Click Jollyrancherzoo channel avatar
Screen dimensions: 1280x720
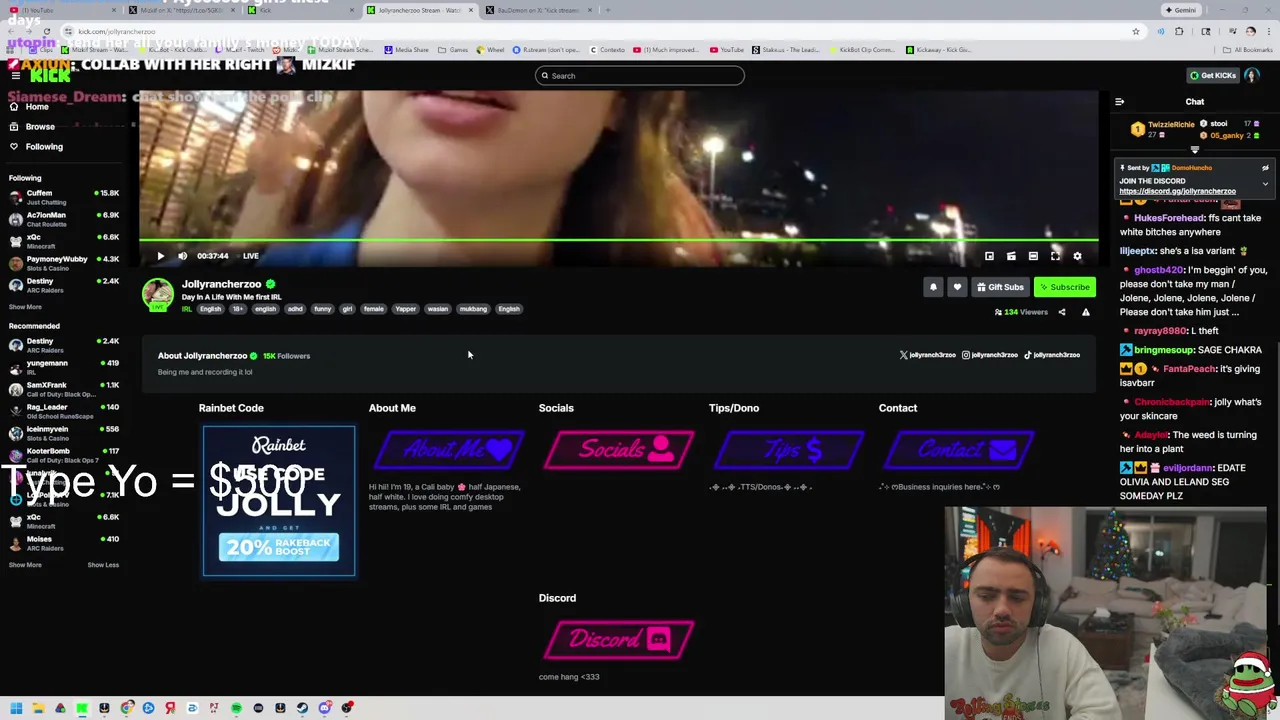pyautogui.click(x=157, y=294)
